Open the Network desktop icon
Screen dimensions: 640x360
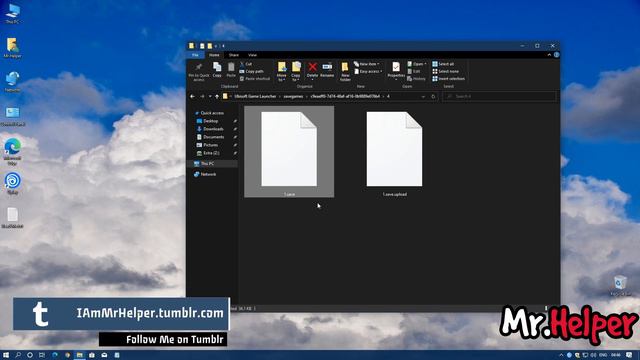click(12, 82)
